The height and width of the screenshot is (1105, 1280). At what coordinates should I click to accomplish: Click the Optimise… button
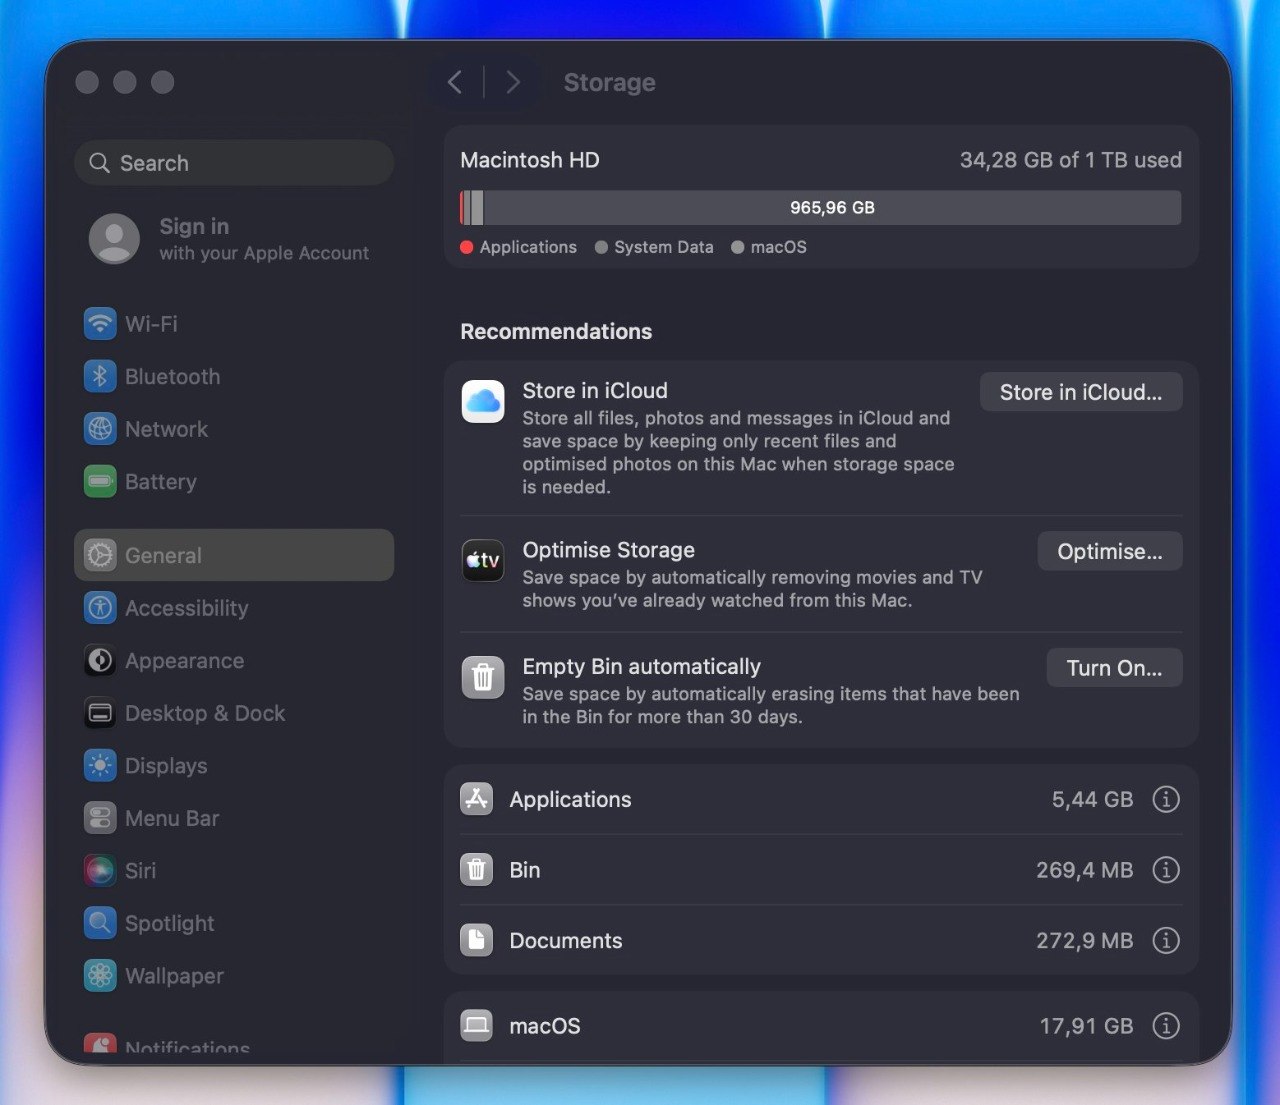(x=1110, y=551)
